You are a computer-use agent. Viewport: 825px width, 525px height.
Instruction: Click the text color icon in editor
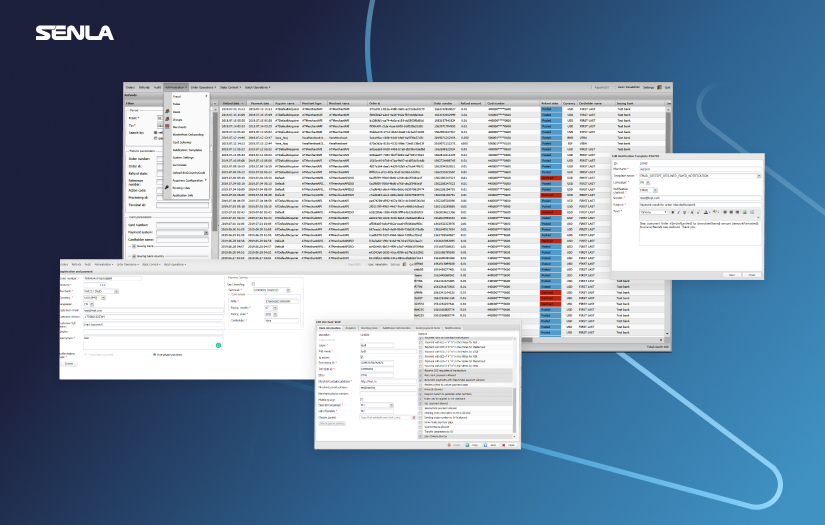(703, 212)
